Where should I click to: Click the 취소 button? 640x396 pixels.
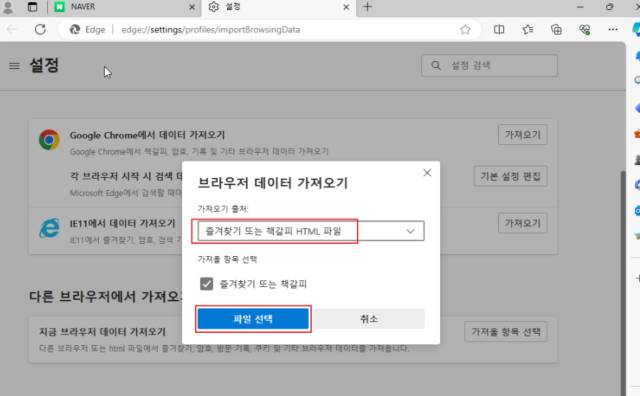(x=369, y=319)
